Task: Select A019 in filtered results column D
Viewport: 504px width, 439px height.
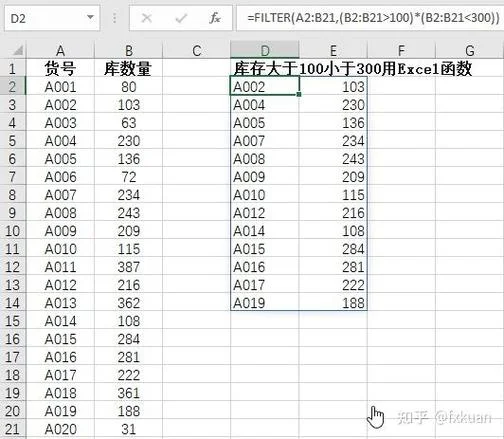Action: 265,303
